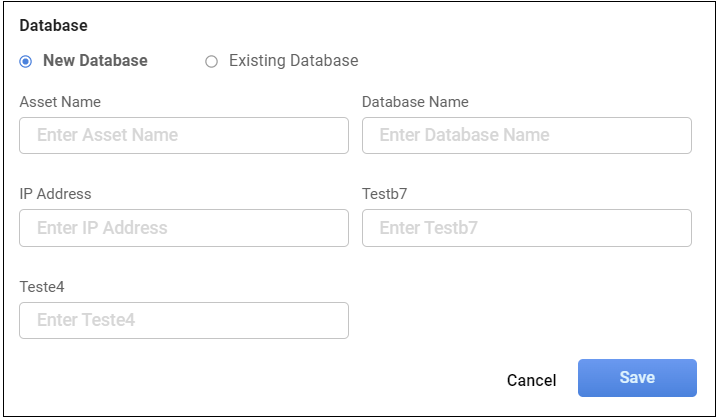Click into the Testb7 text box

tap(526, 228)
